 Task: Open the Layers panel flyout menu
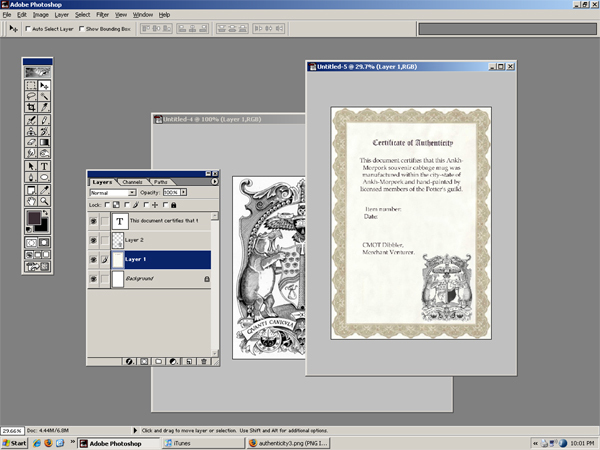[213, 182]
